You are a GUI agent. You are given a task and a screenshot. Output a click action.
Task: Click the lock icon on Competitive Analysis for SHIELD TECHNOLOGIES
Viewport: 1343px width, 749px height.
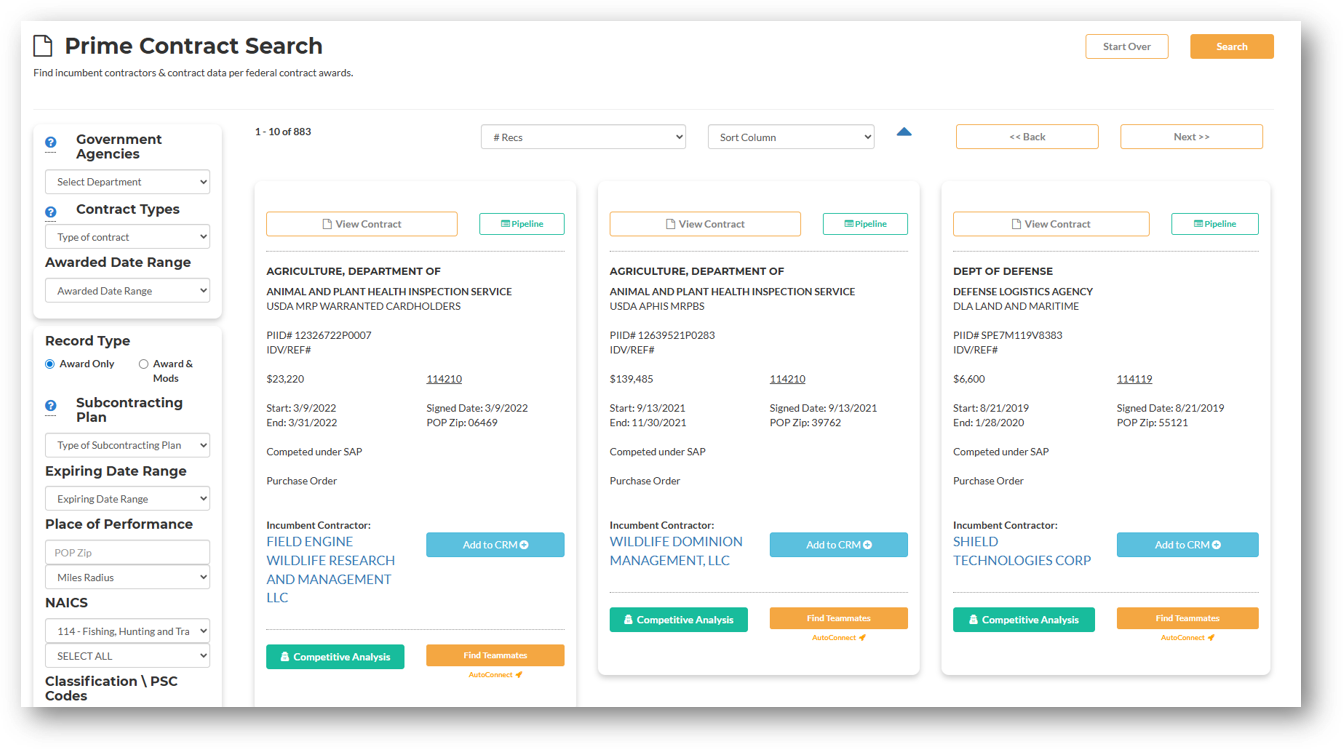pyautogui.click(x=974, y=619)
